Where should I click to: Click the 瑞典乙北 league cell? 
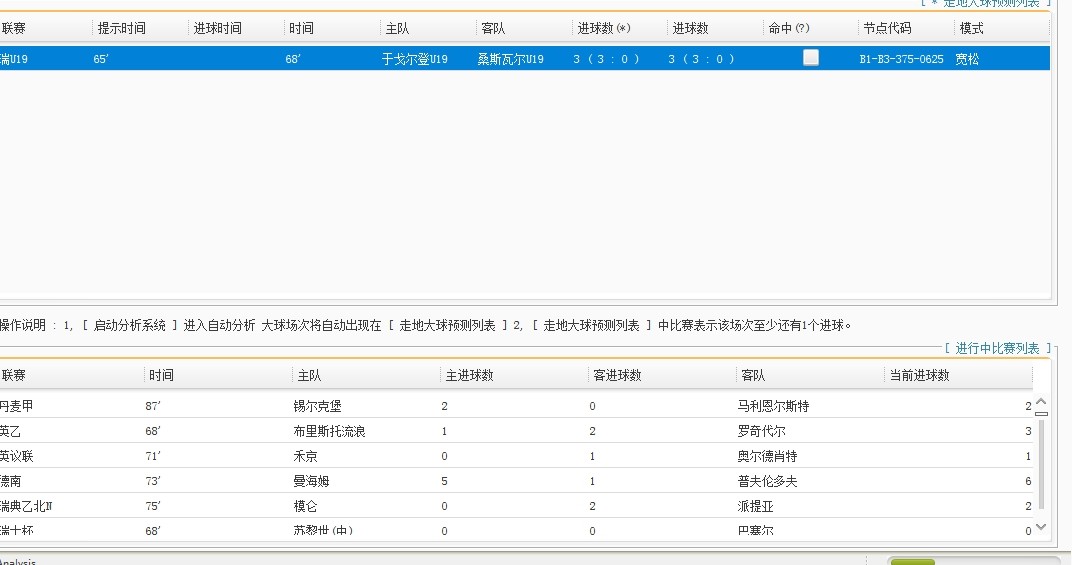(26, 506)
